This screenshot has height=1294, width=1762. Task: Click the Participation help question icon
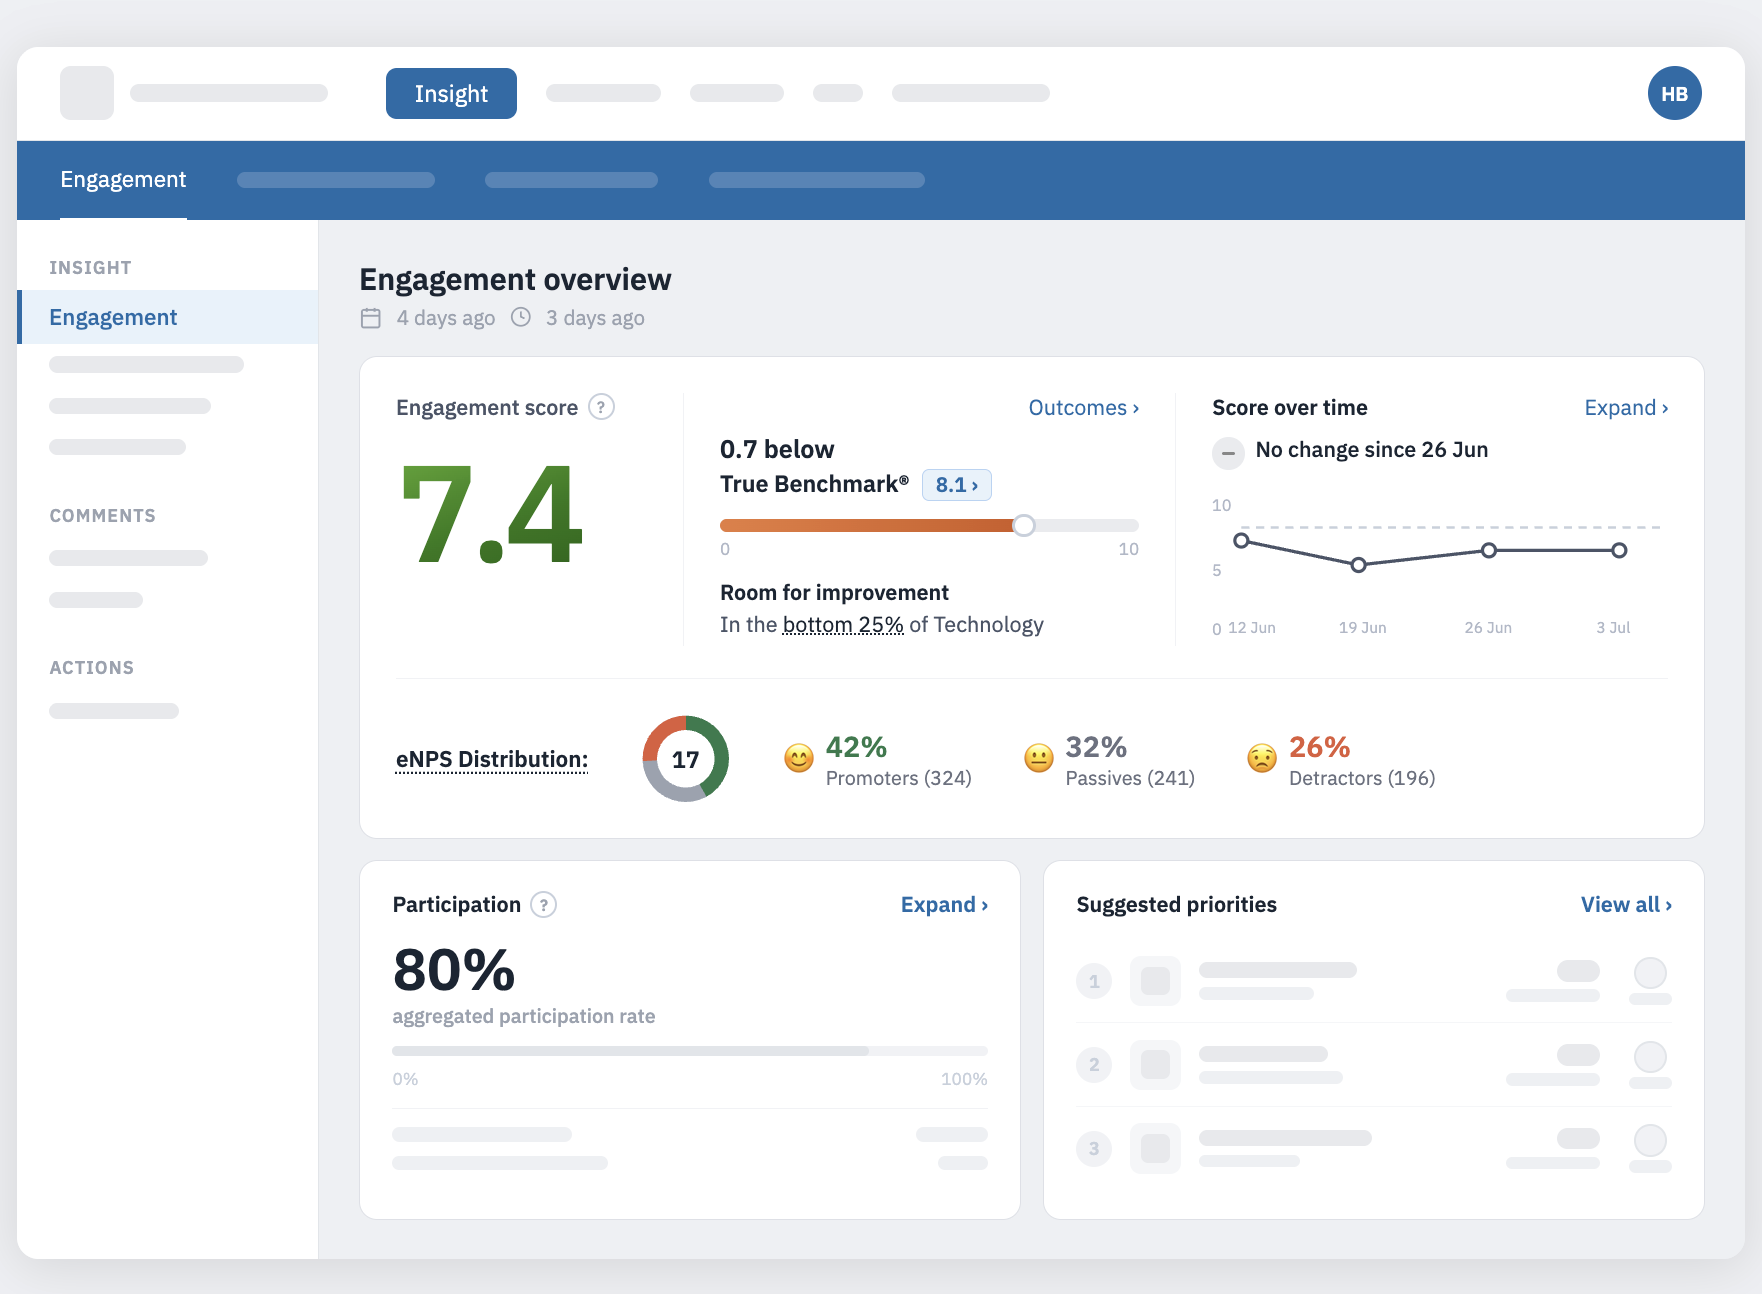pos(543,905)
